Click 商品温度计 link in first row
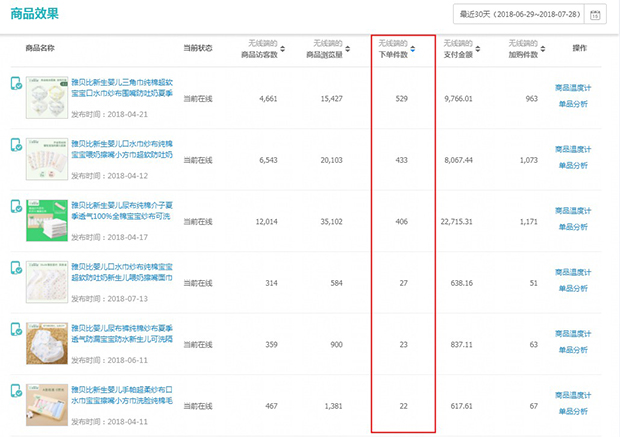 pos(579,88)
